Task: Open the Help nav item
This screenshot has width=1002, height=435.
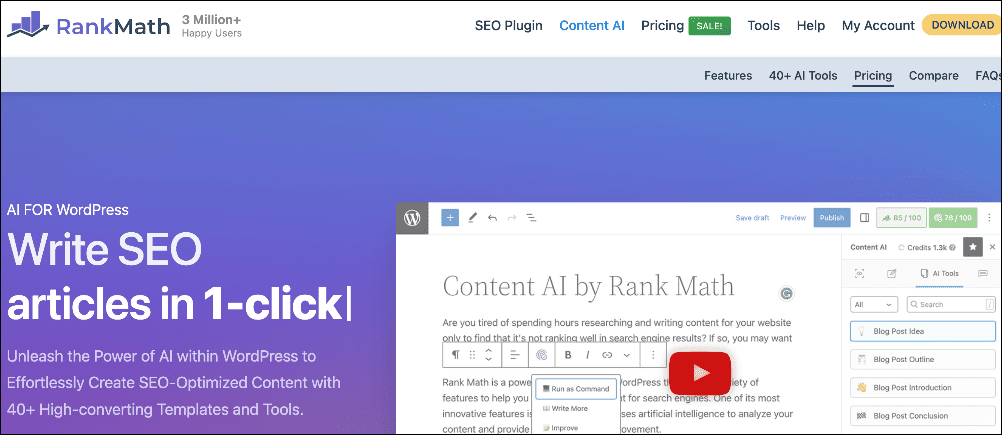Action: 811,26
